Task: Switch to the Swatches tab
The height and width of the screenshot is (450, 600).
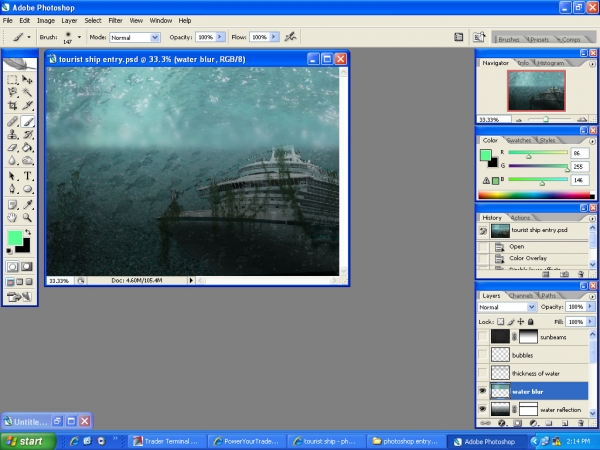Action: point(518,140)
